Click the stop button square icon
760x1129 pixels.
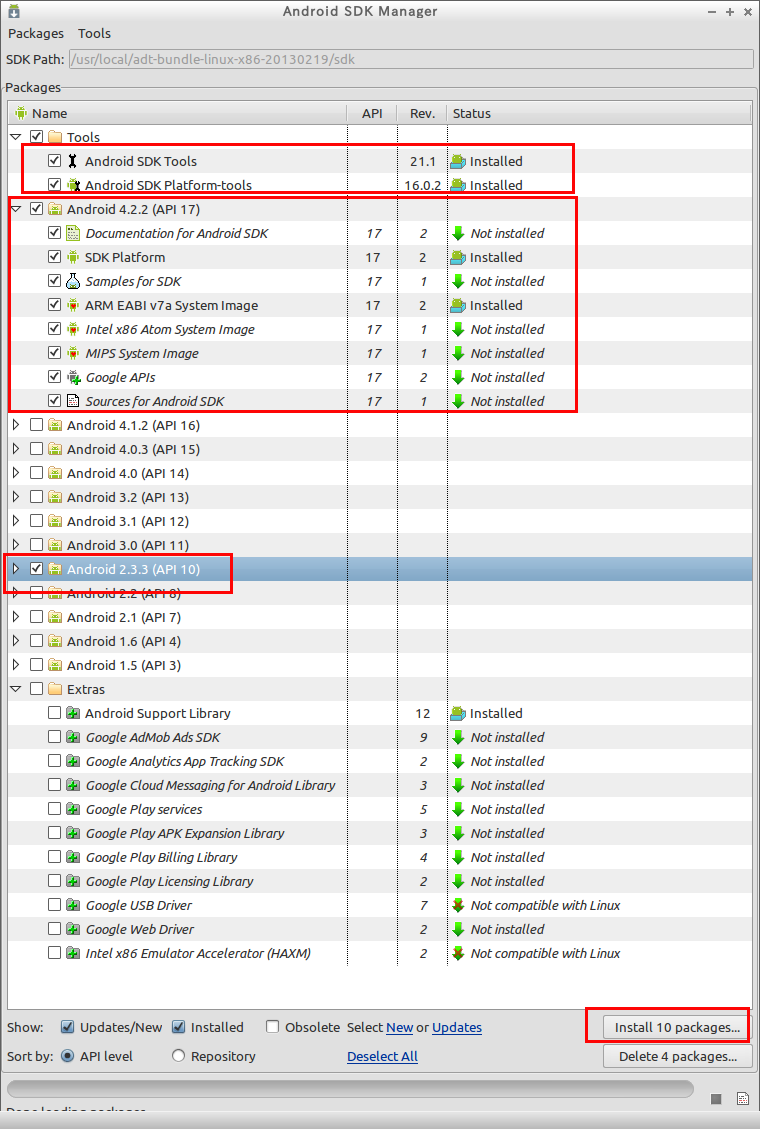tap(716, 1098)
